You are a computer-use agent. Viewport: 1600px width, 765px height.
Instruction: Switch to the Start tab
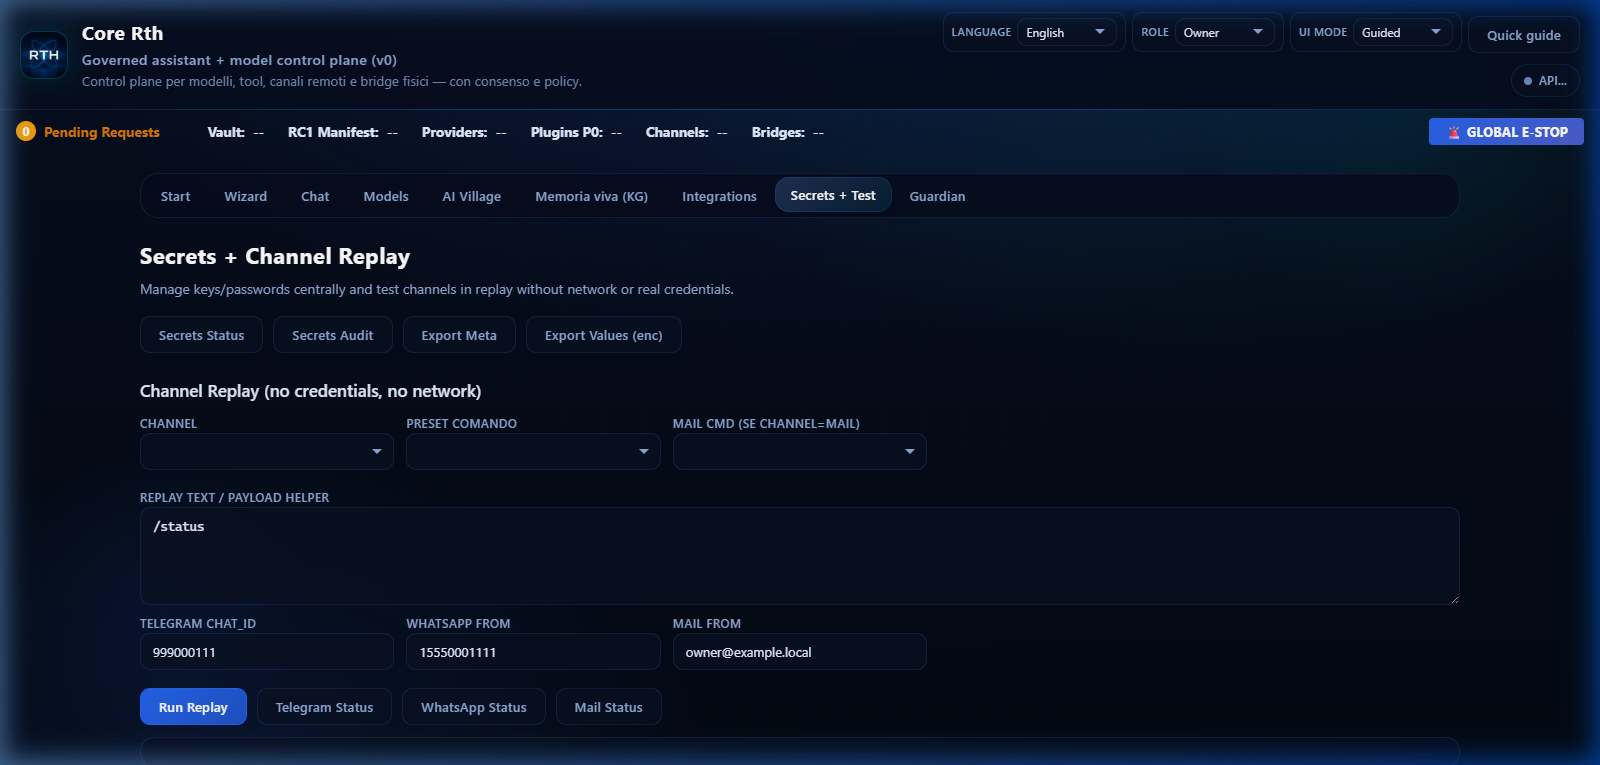pos(175,196)
